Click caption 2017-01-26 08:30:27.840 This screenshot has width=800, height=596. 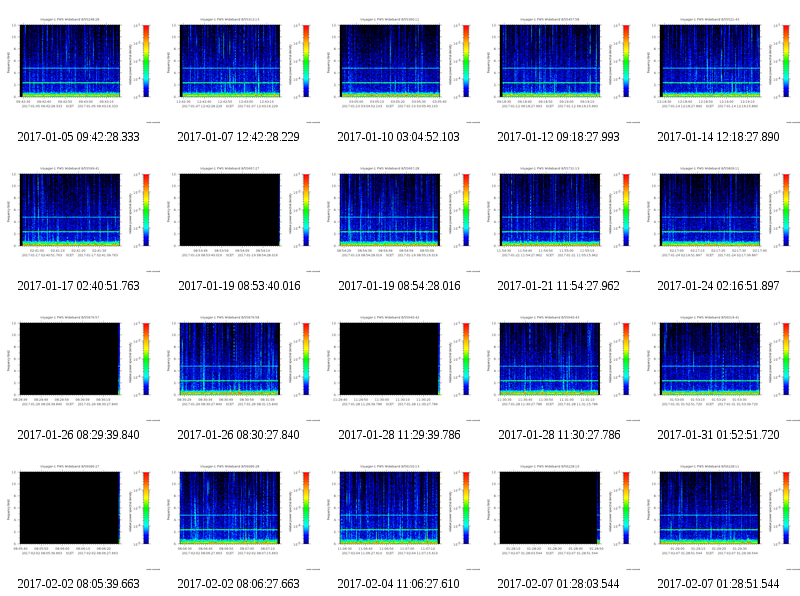238,435
